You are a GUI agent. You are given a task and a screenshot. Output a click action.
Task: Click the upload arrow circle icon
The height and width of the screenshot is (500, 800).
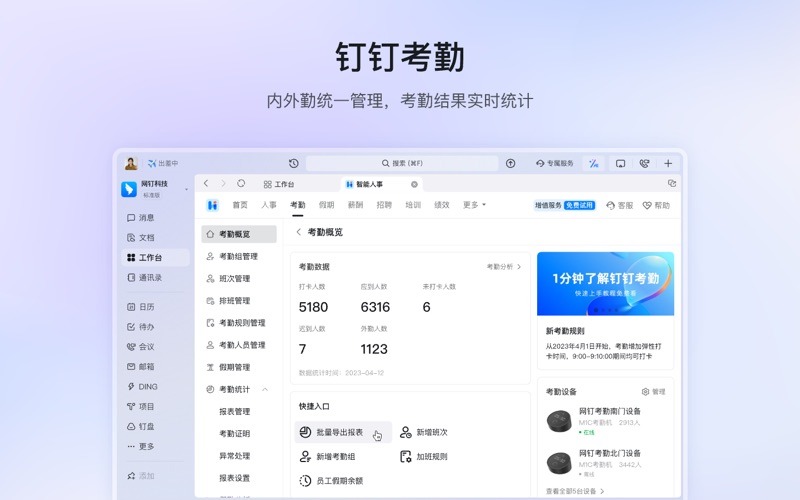click(x=510, y=163)
